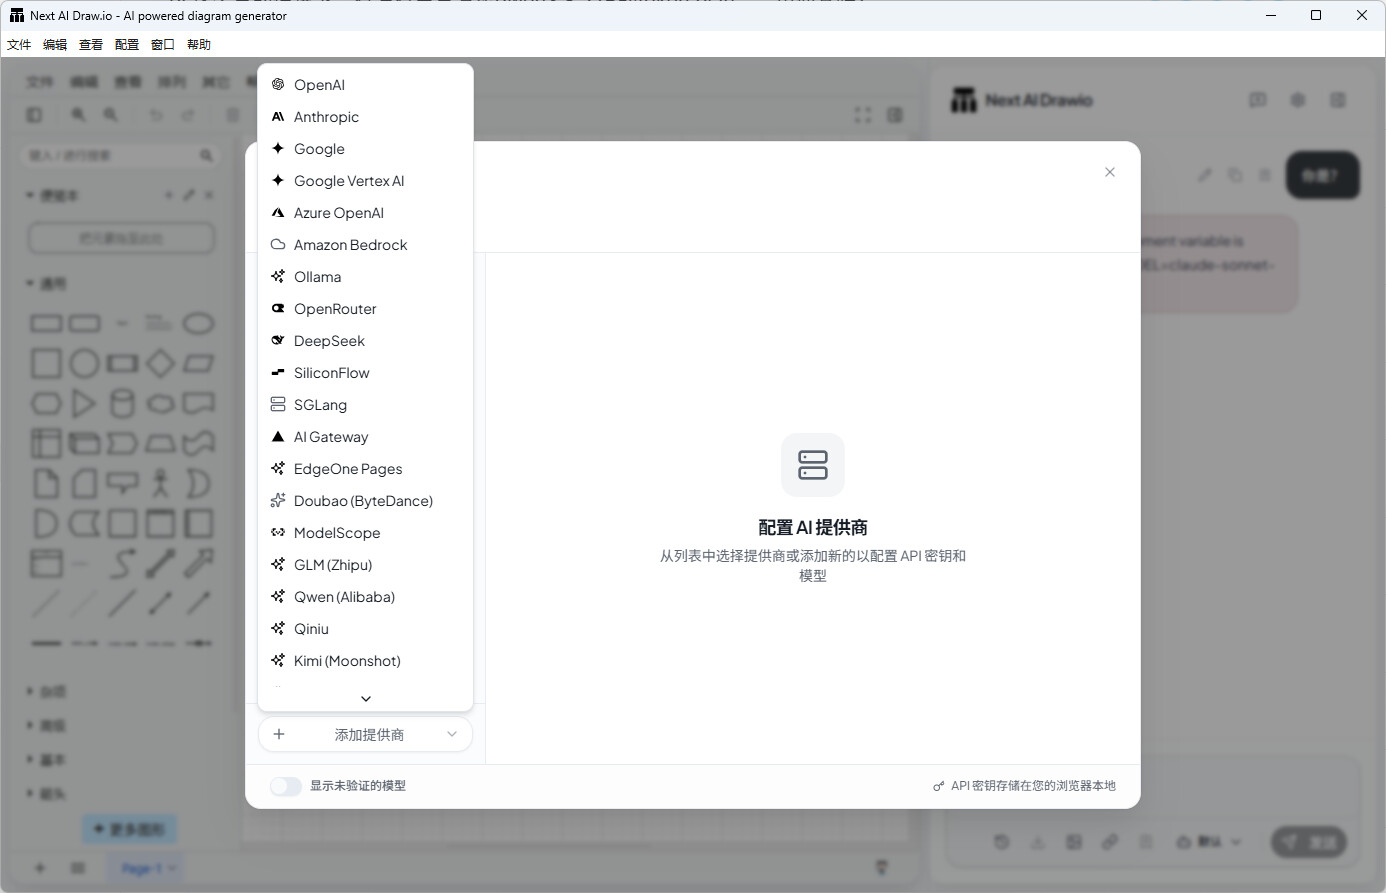The height and width of the screenshot is (893, 1386).
Task: Open the 帮助 menu
Action: pos(199,45)
